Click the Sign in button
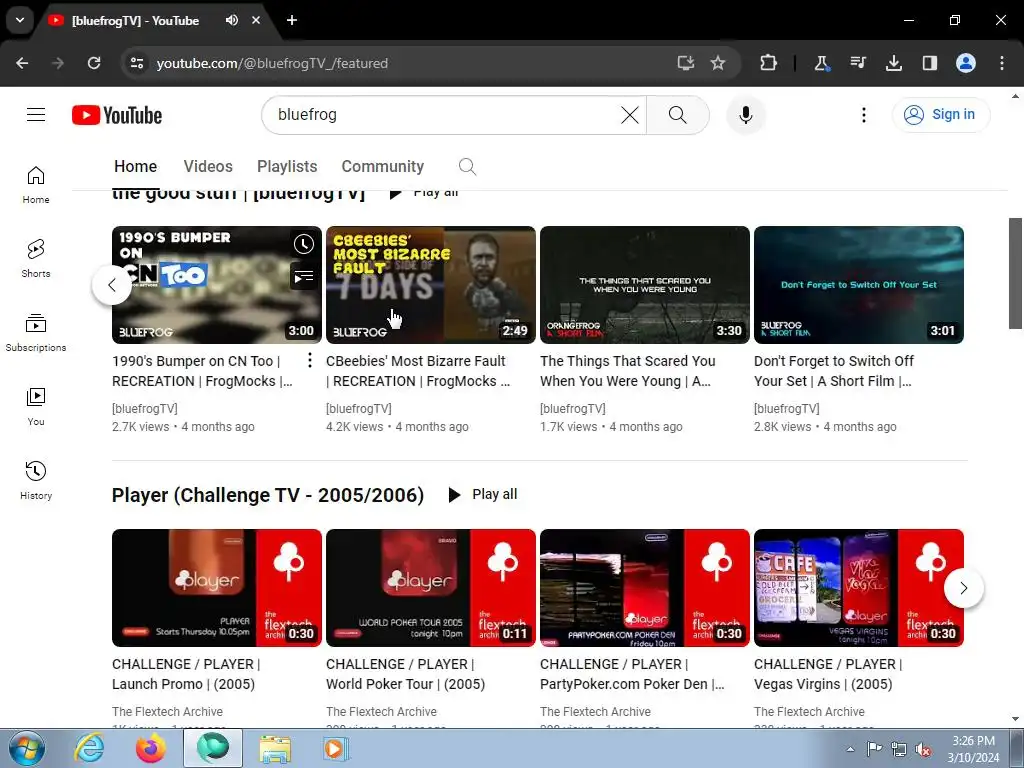 [941, 115]
